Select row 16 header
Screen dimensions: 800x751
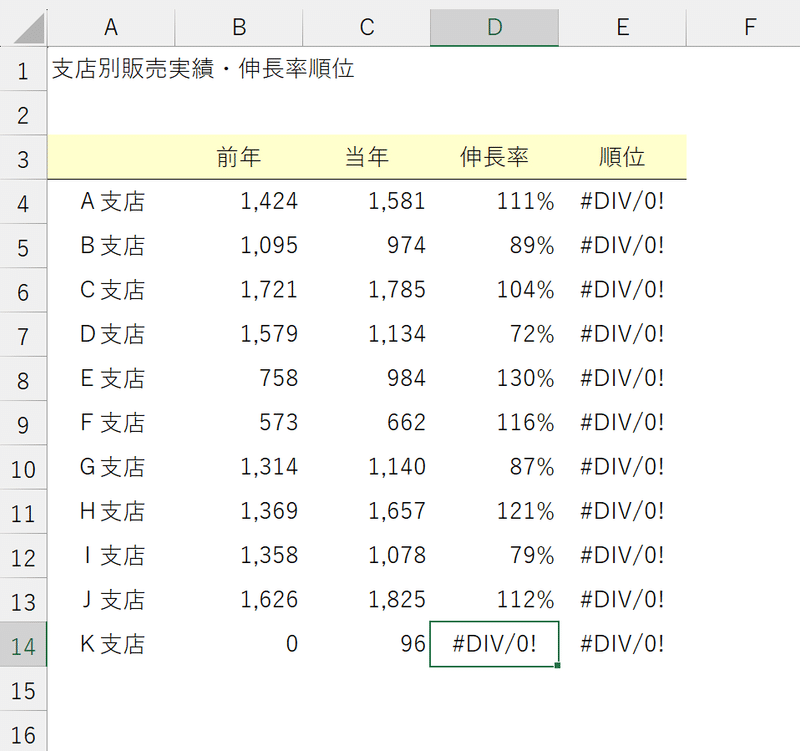(x=23, y=733)
